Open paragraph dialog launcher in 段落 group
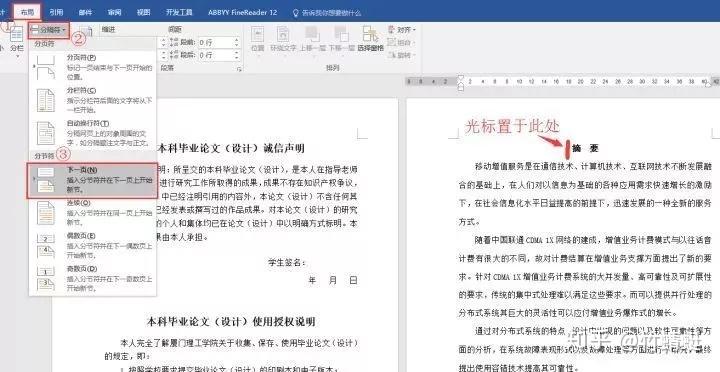Viewport: 720px width, 372px height. coord(238,69)
